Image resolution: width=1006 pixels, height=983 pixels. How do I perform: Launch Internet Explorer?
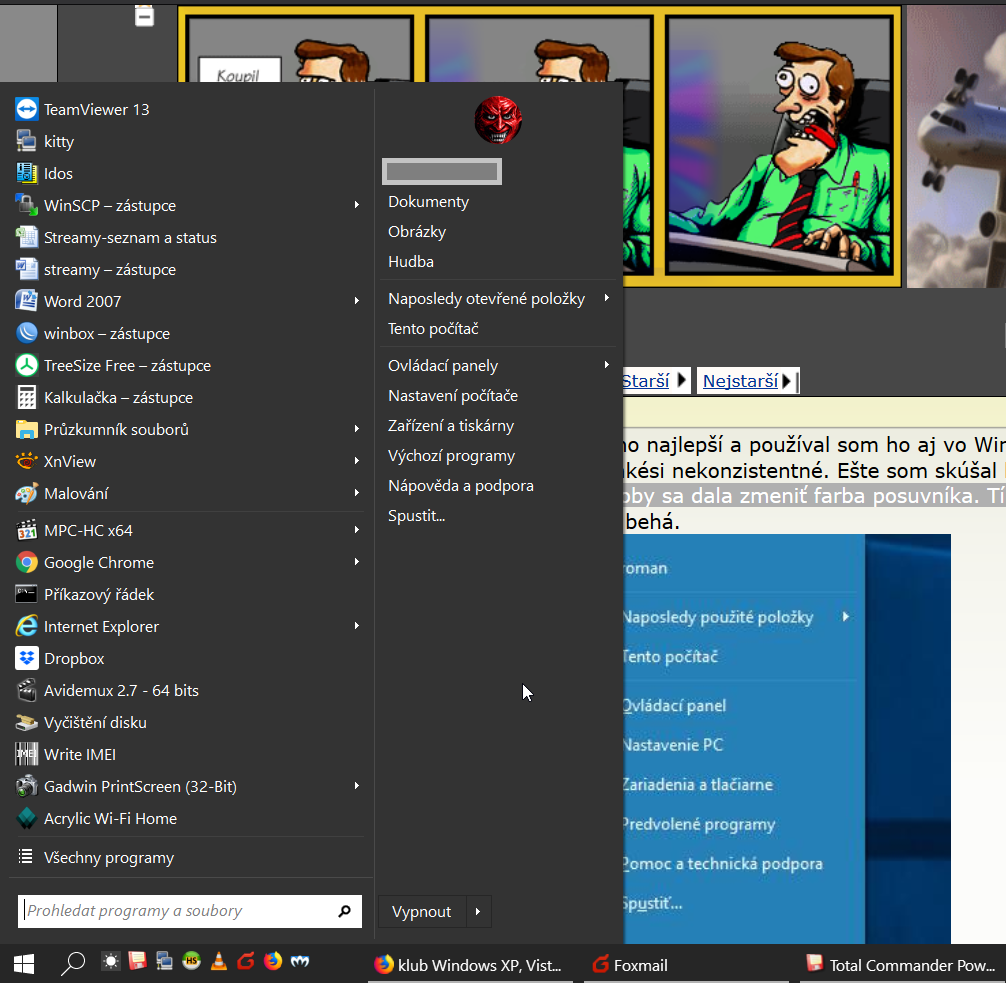click(188, 626)
